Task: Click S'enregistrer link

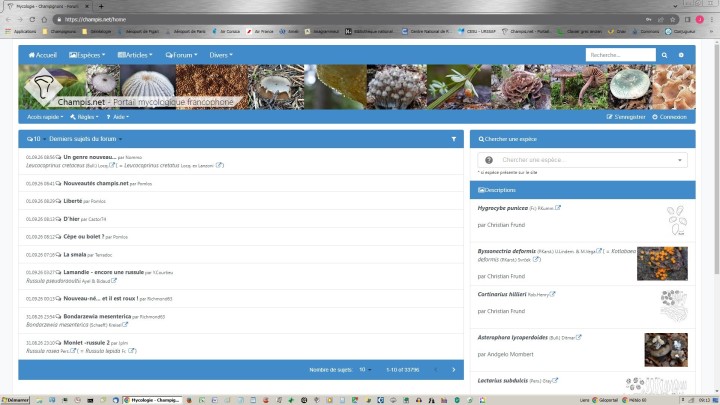Action: [626, 117]
